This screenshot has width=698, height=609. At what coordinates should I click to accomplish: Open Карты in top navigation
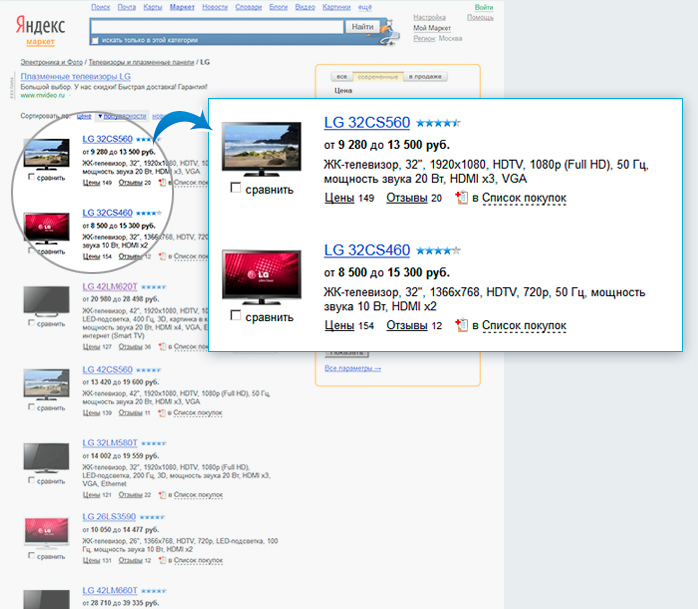[x=153, y=7]
